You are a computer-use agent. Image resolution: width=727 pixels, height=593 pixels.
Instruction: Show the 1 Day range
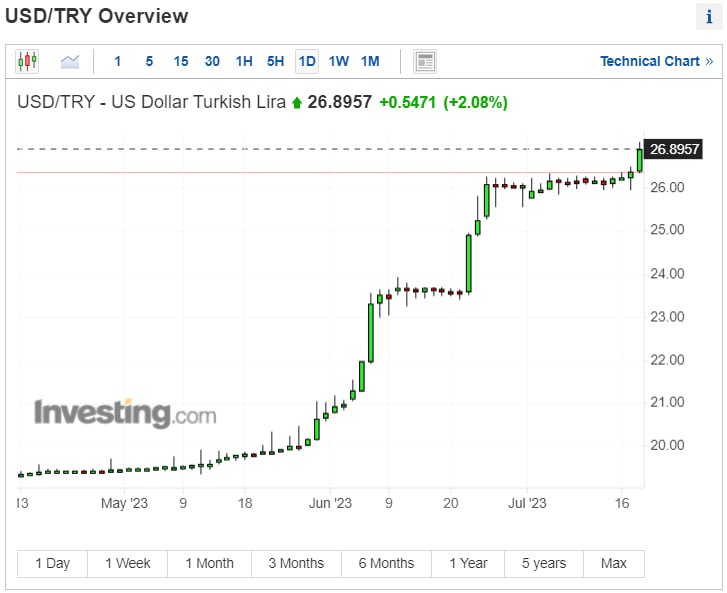coord(53,563)
